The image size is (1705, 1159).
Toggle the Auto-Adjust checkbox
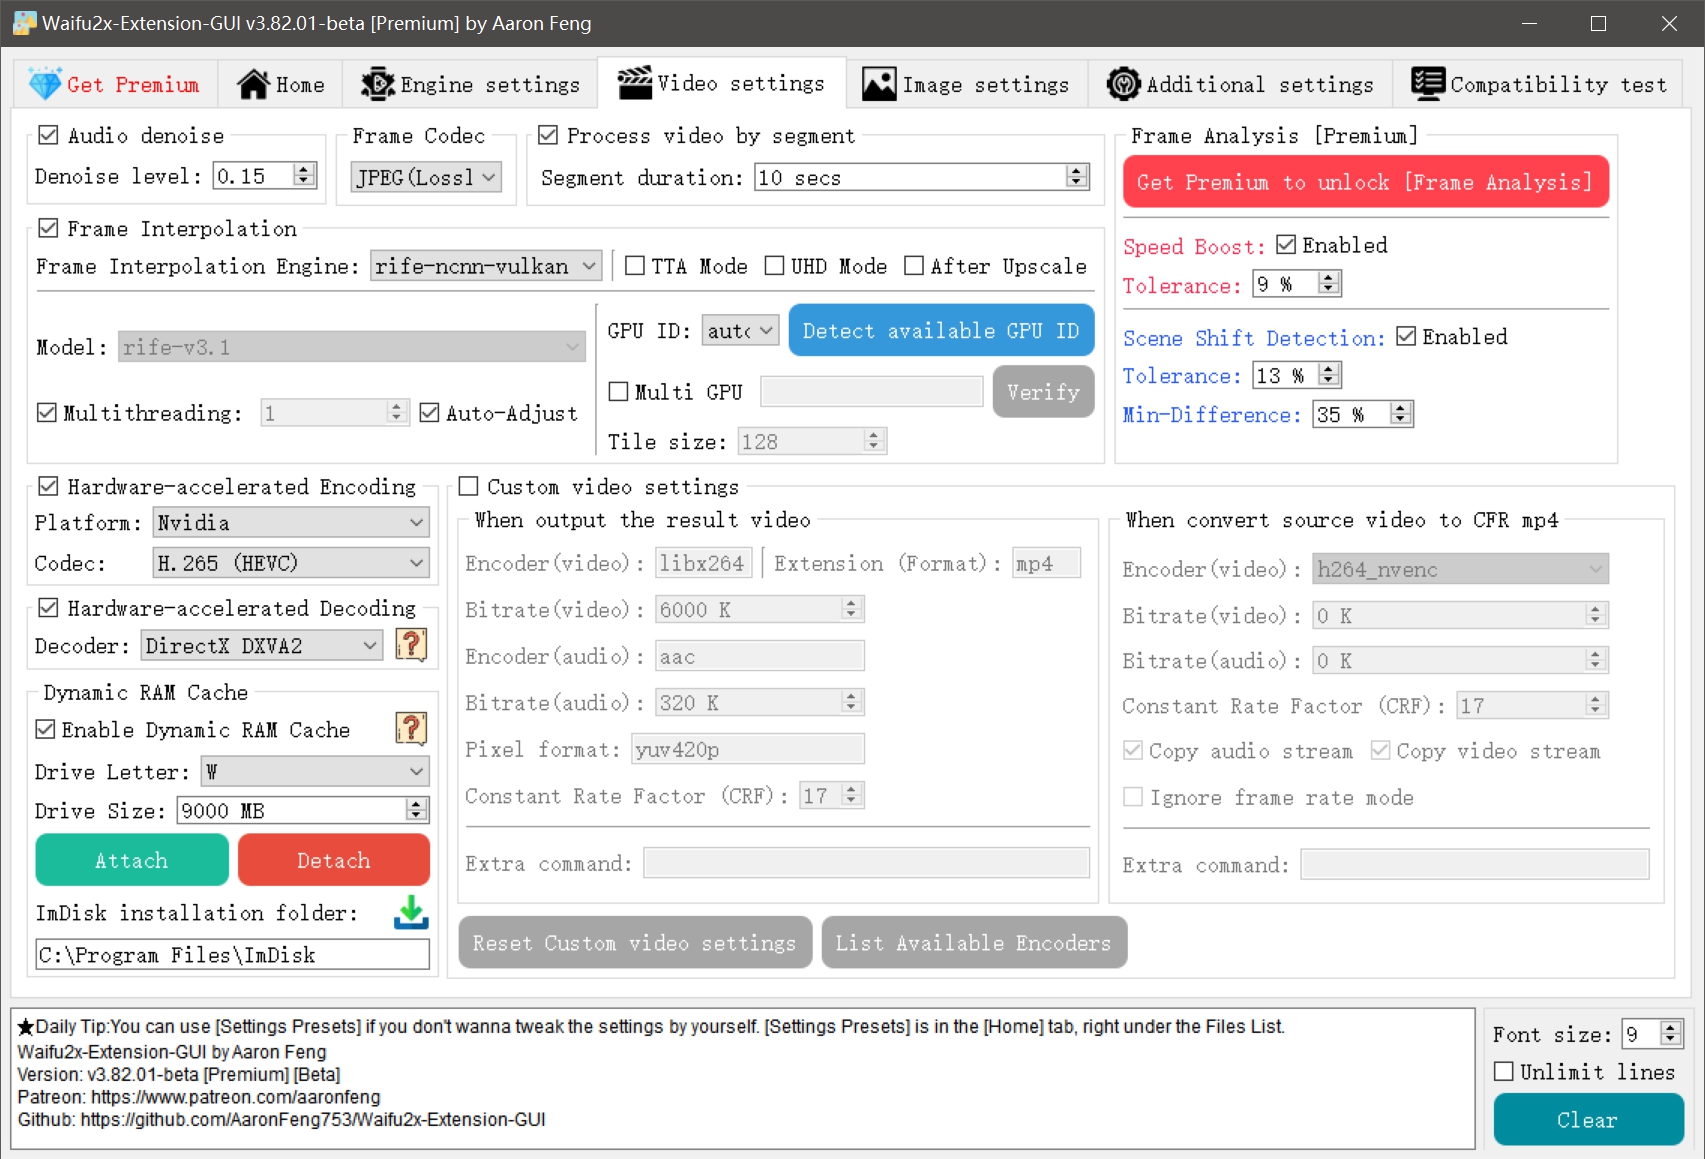[430, 412]
